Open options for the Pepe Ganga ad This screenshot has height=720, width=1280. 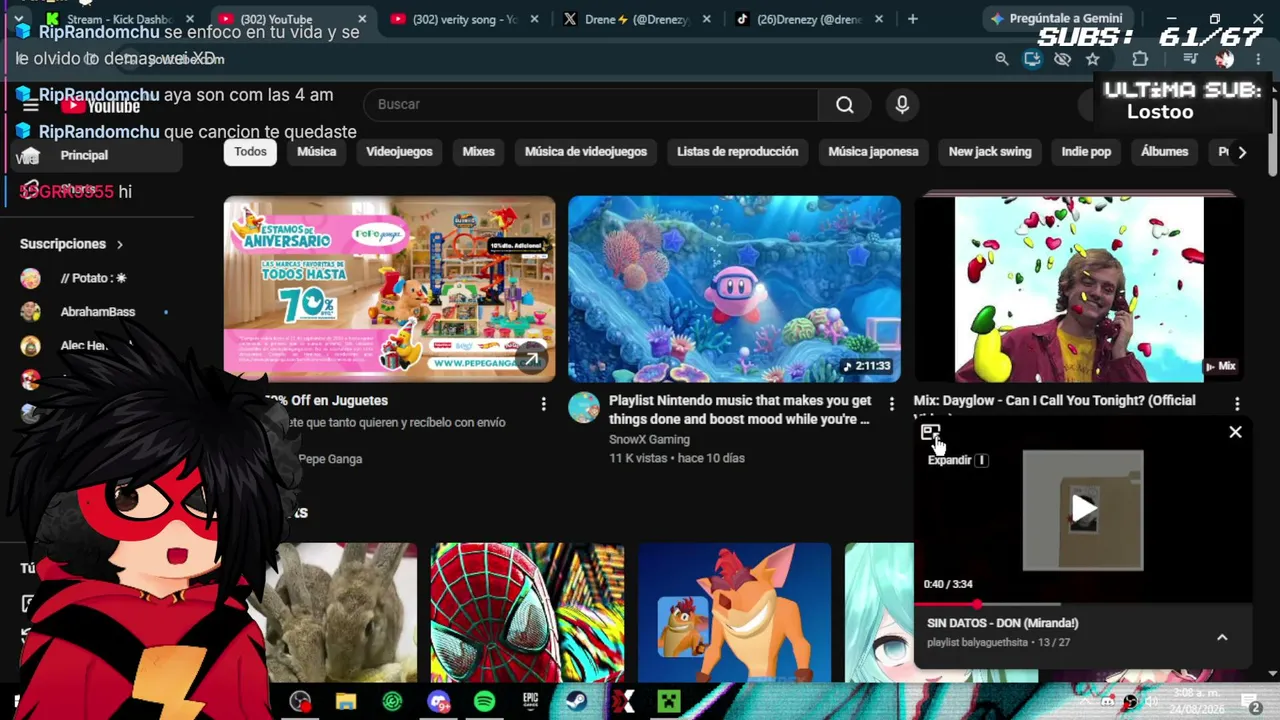click(543, 403)
